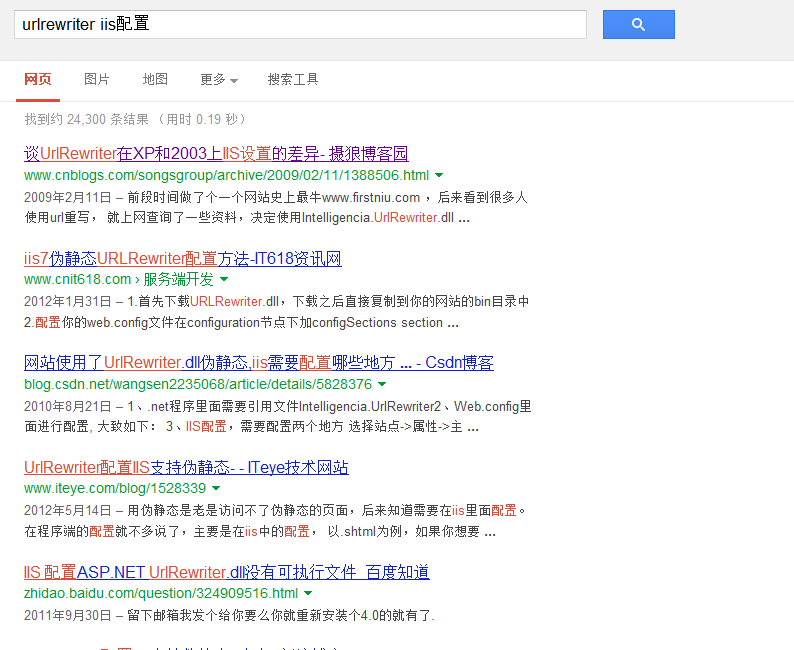
Task: Click the result count text '找到约 24,300 条结果'
Action: pyautogui.click(x=136, y=119)
